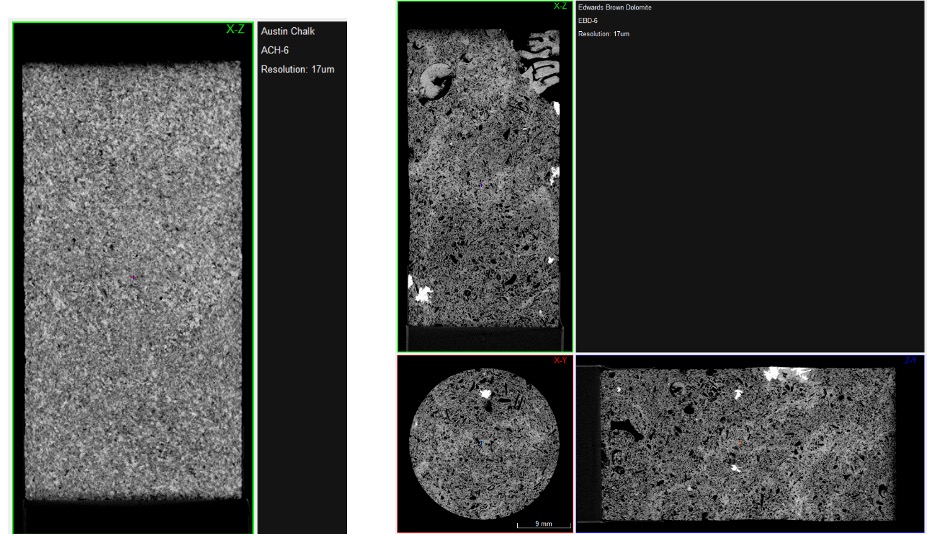
Task: Select the ACH-6 sample label
Action: pos(277,50)
